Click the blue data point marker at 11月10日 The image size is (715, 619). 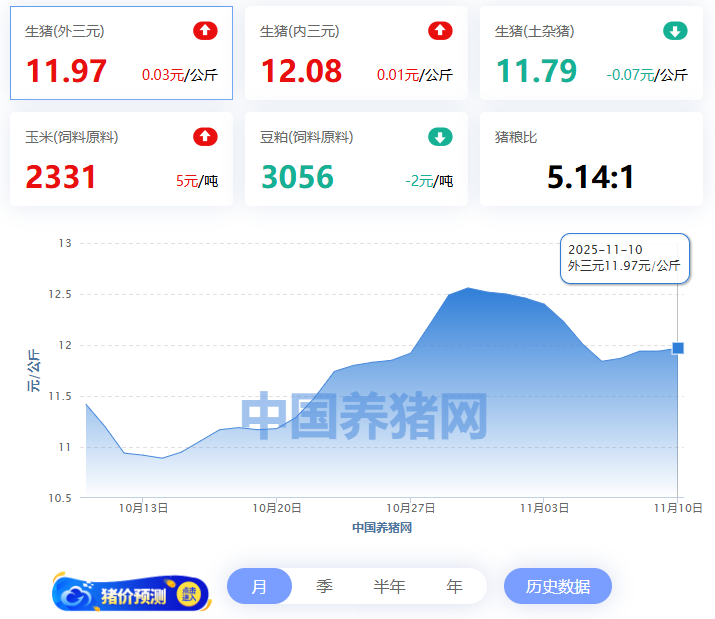point(678,348)
